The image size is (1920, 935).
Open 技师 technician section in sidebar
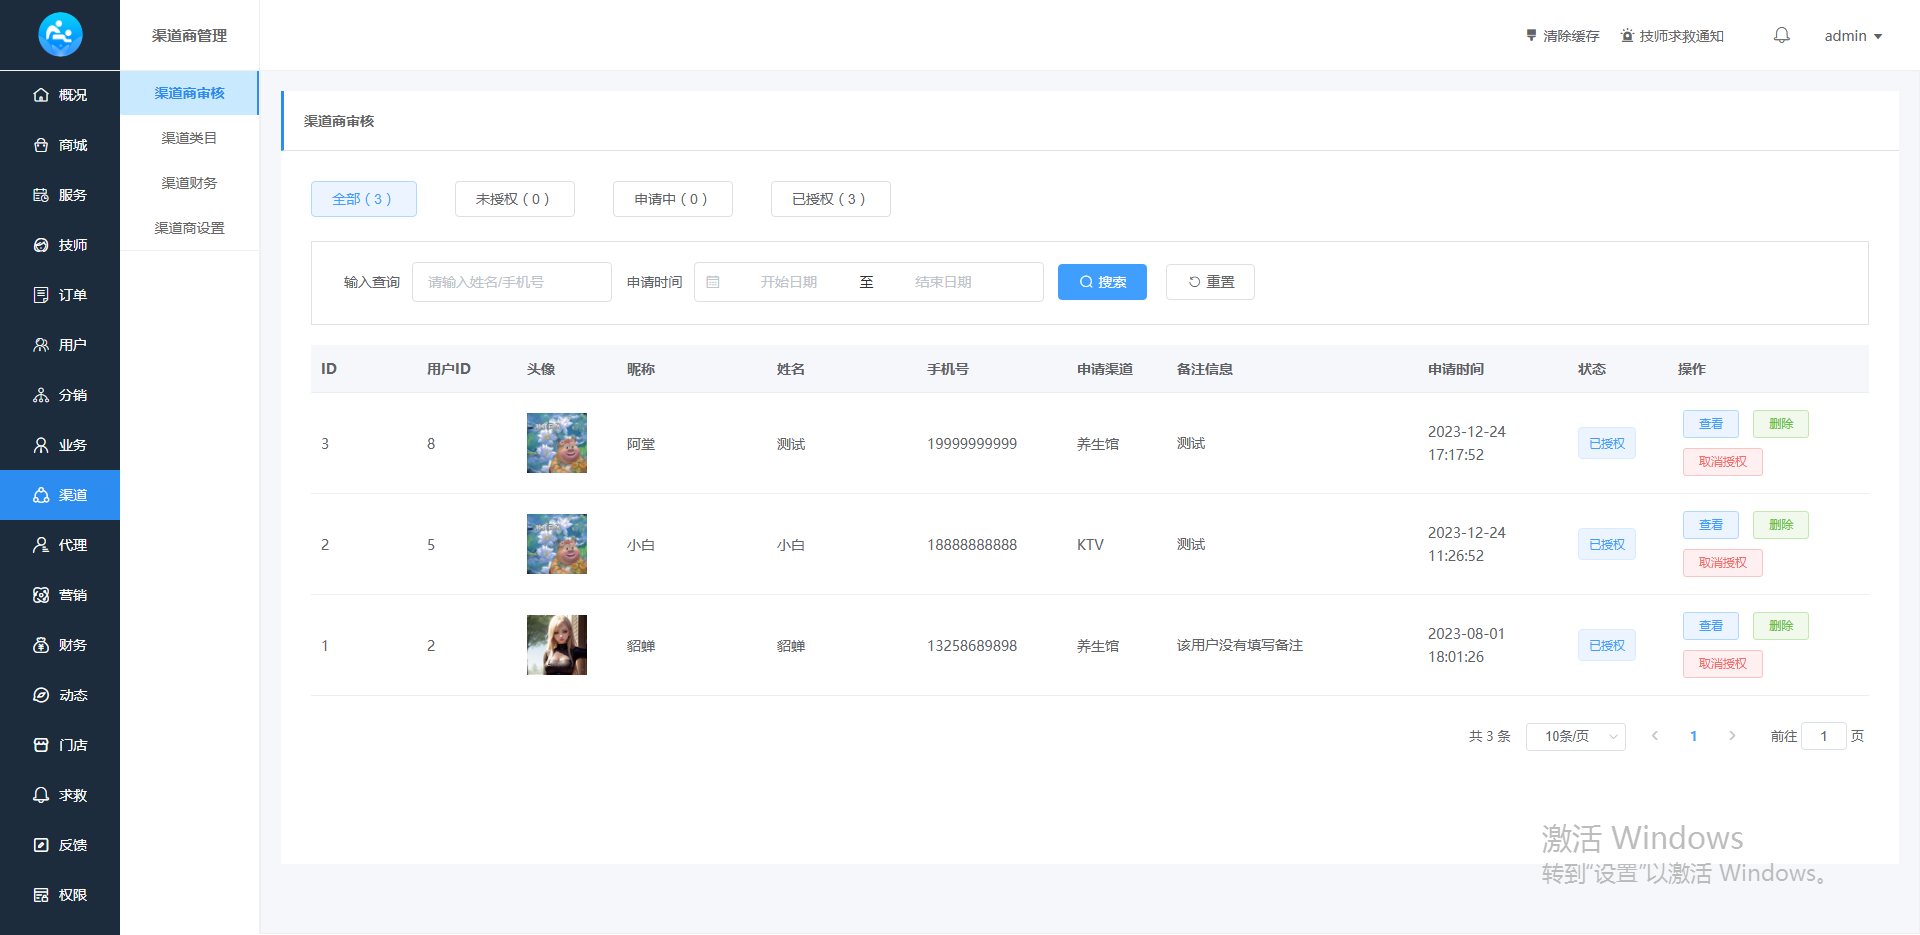click(60, 245)
